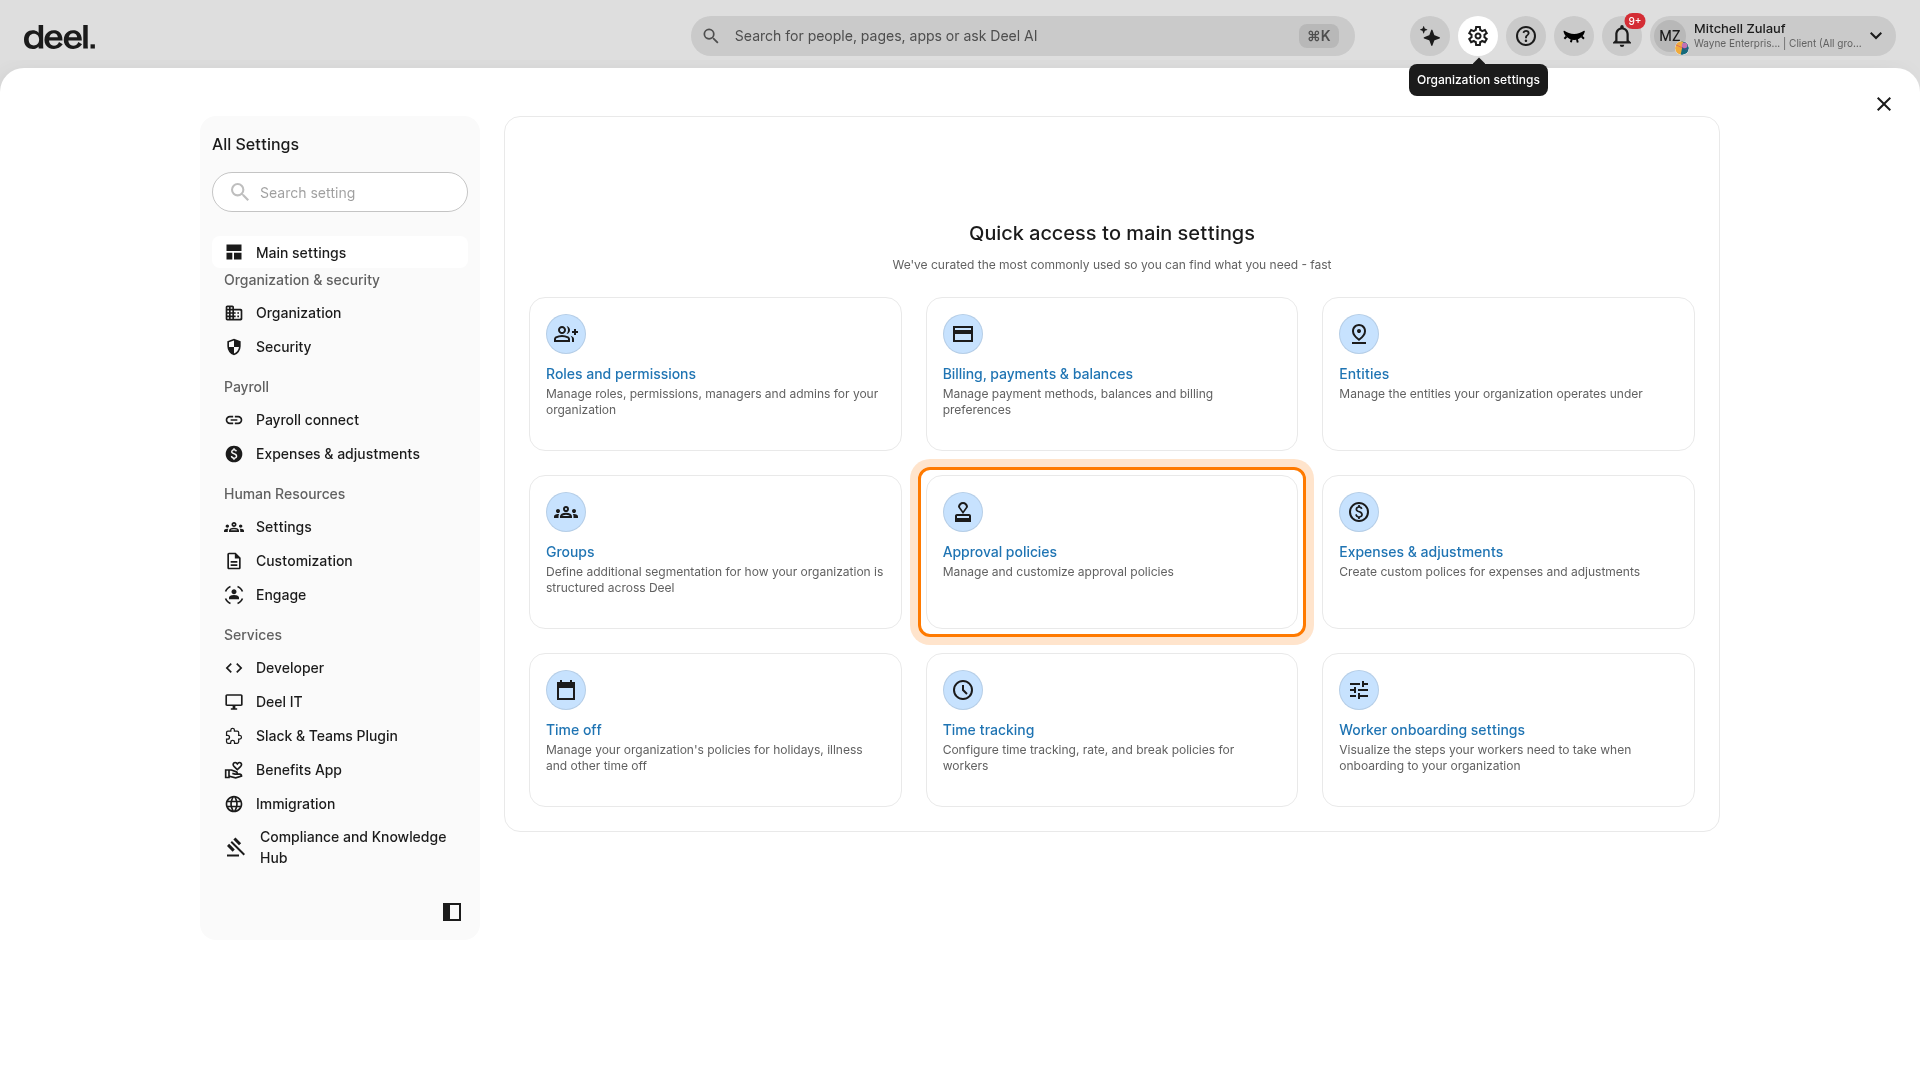Click the Immigration globe icon
This screenshot has height=1080, width=1920.
(x=234, y=804)
